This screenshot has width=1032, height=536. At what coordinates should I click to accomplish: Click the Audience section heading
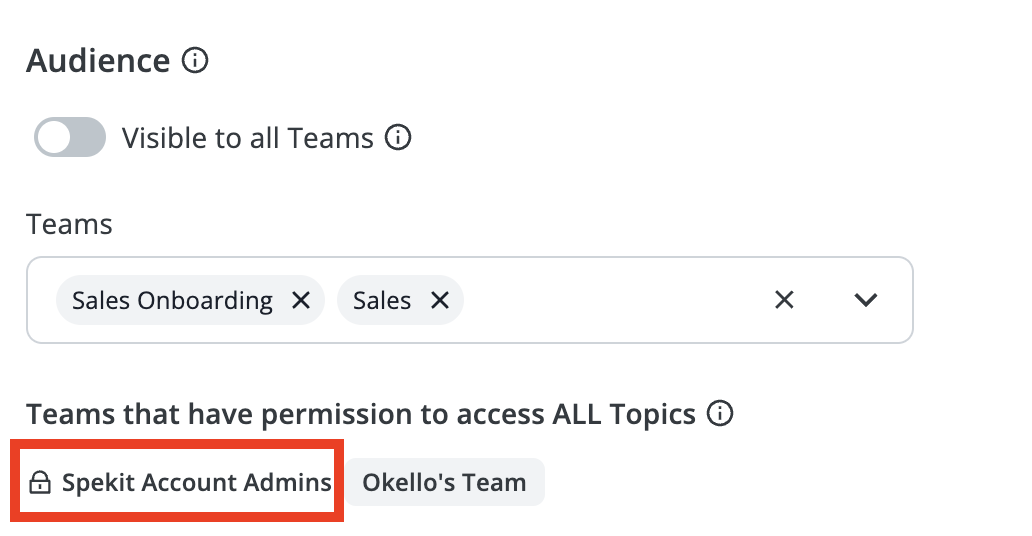tap(98, 61)
